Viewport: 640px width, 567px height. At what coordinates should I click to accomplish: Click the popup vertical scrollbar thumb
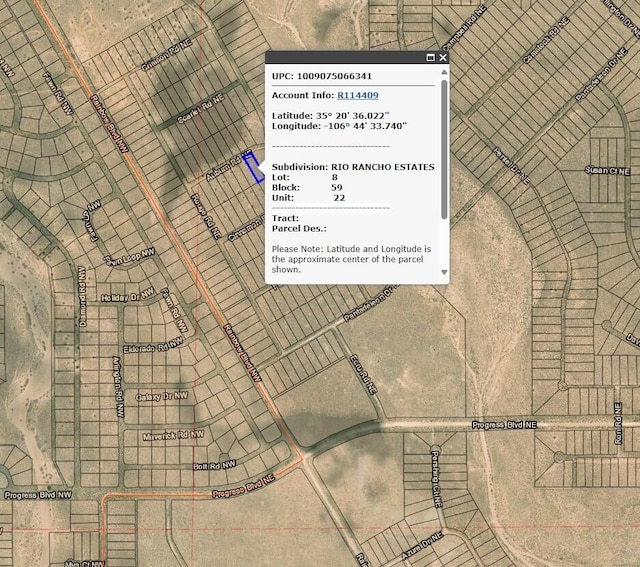[444, 149]
